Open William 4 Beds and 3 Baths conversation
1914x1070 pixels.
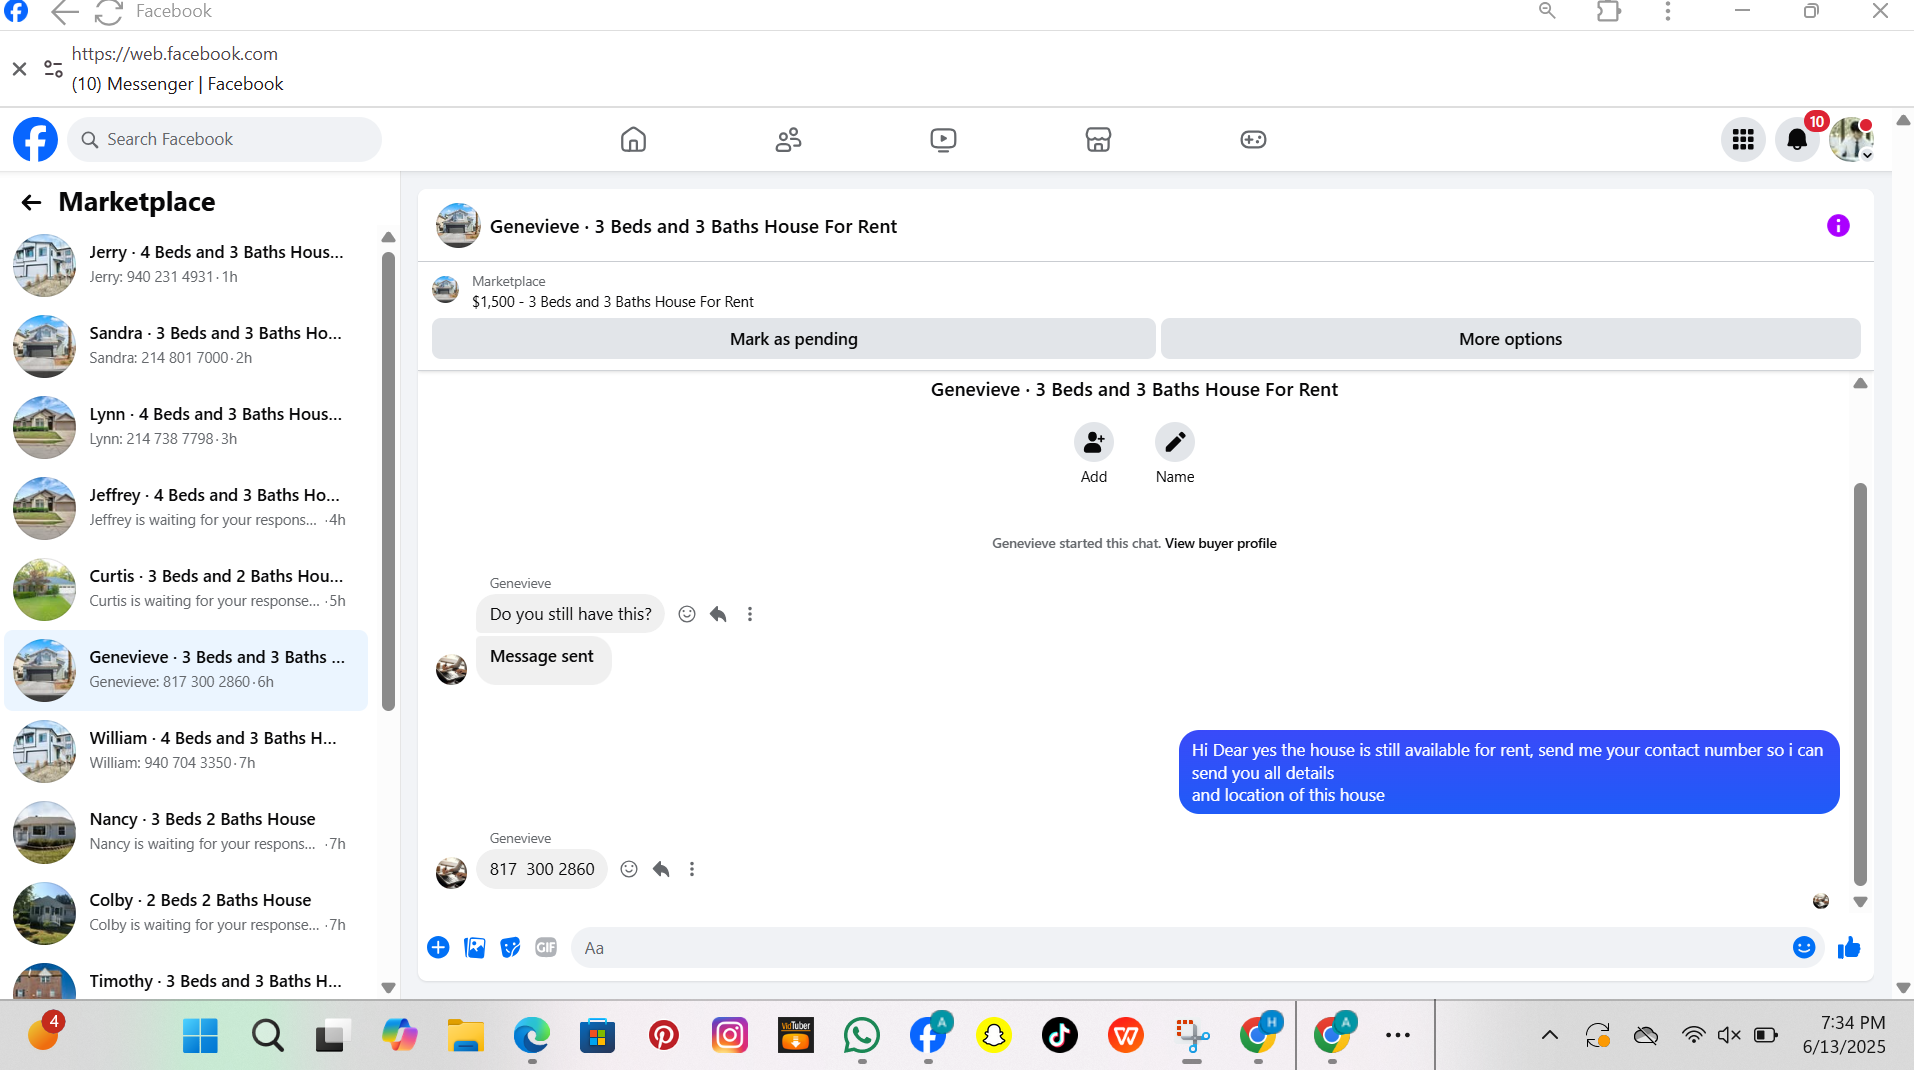187,750
